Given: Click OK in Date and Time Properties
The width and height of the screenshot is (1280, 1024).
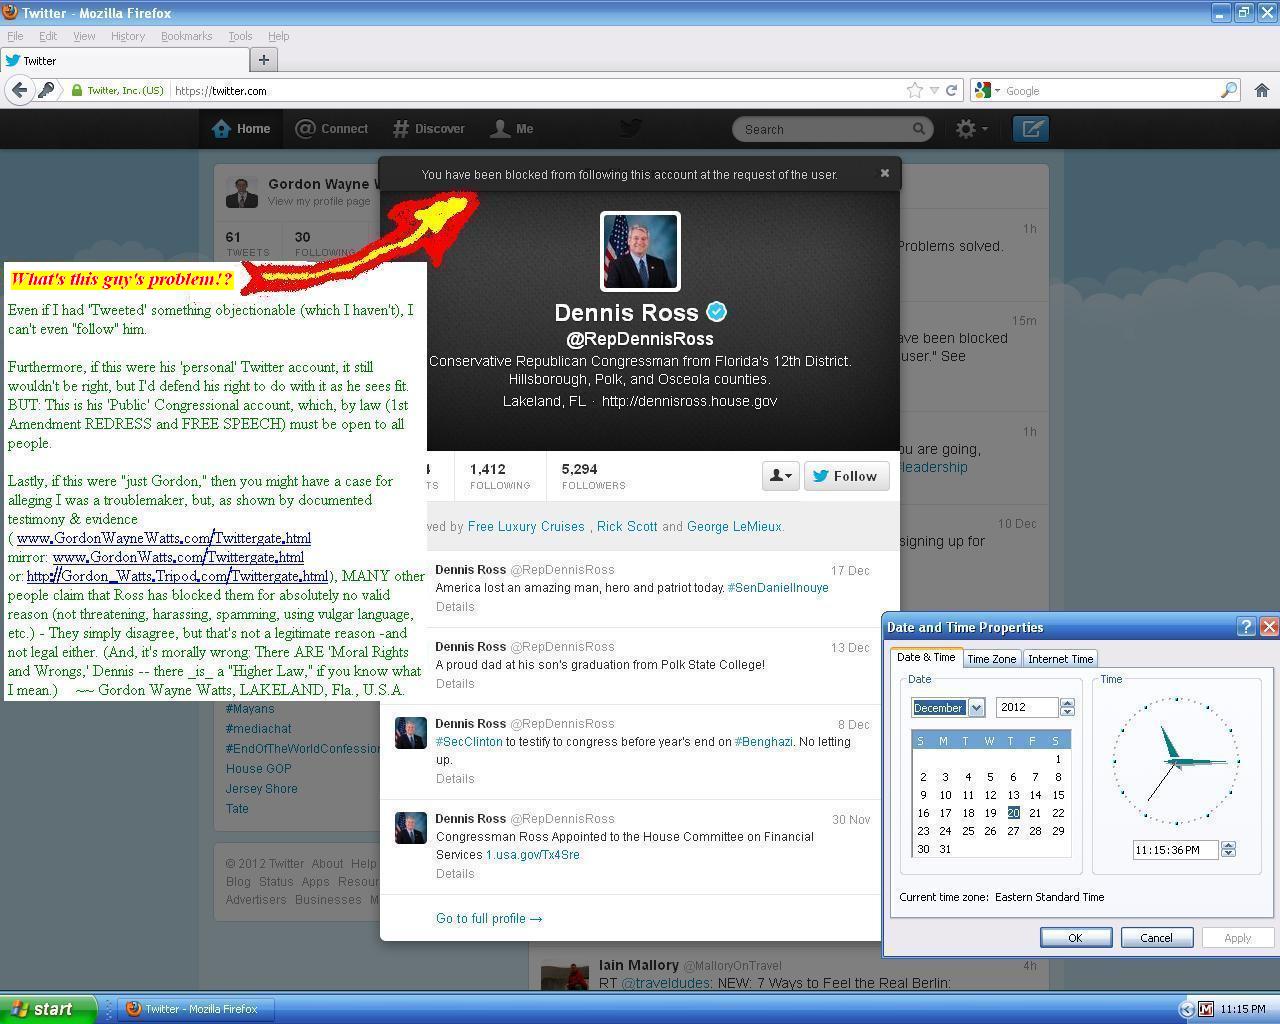Looking at the screenshot, I should [1075, 937].
